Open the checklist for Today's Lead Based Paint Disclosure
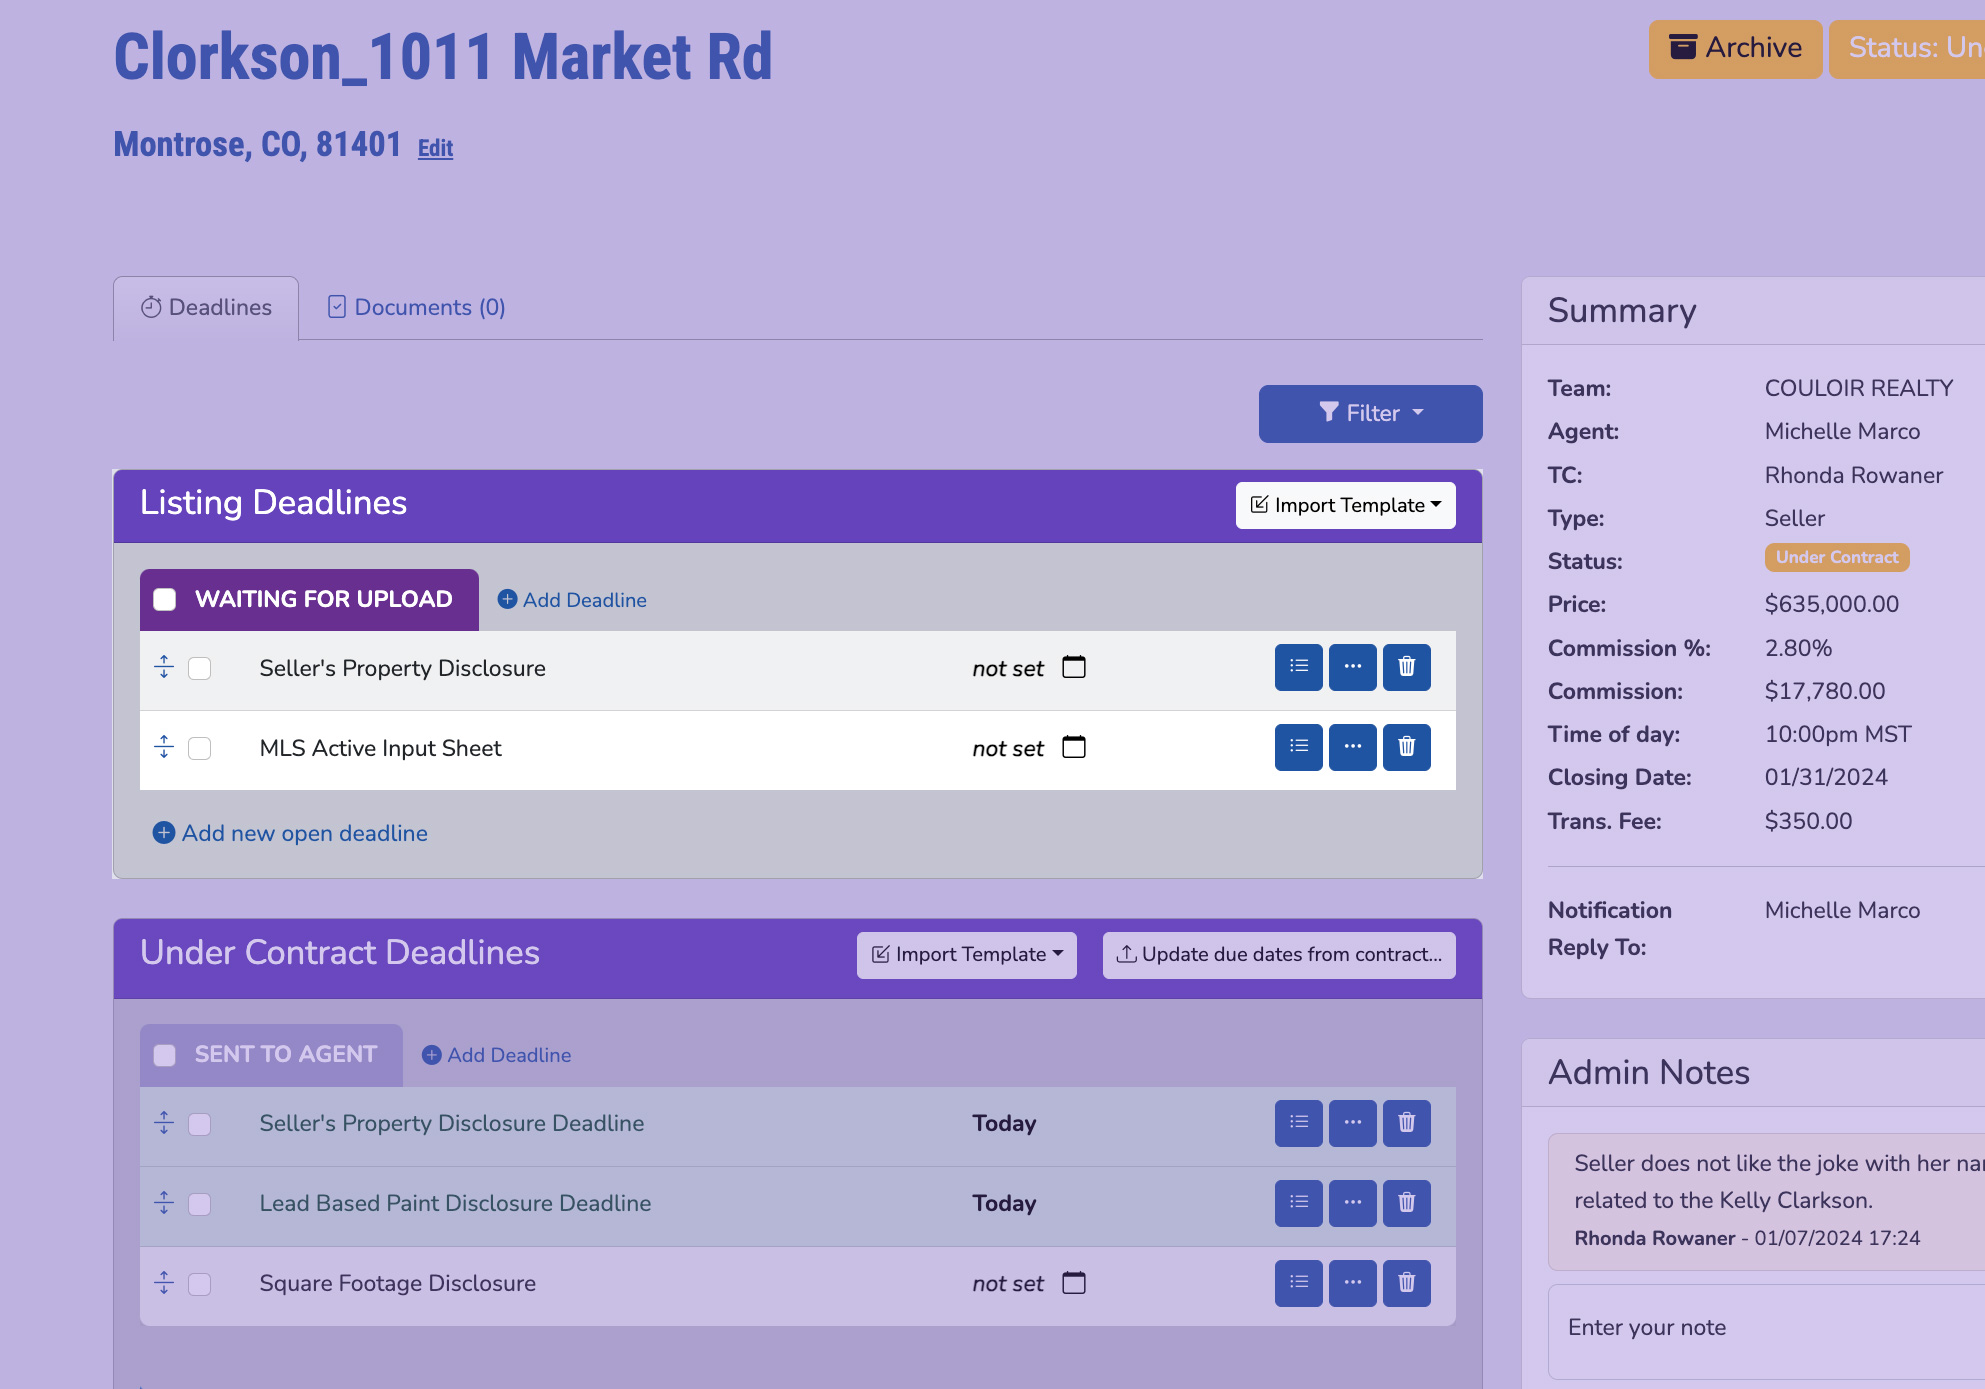1985x1389 pixels. click(1298, 1203)
